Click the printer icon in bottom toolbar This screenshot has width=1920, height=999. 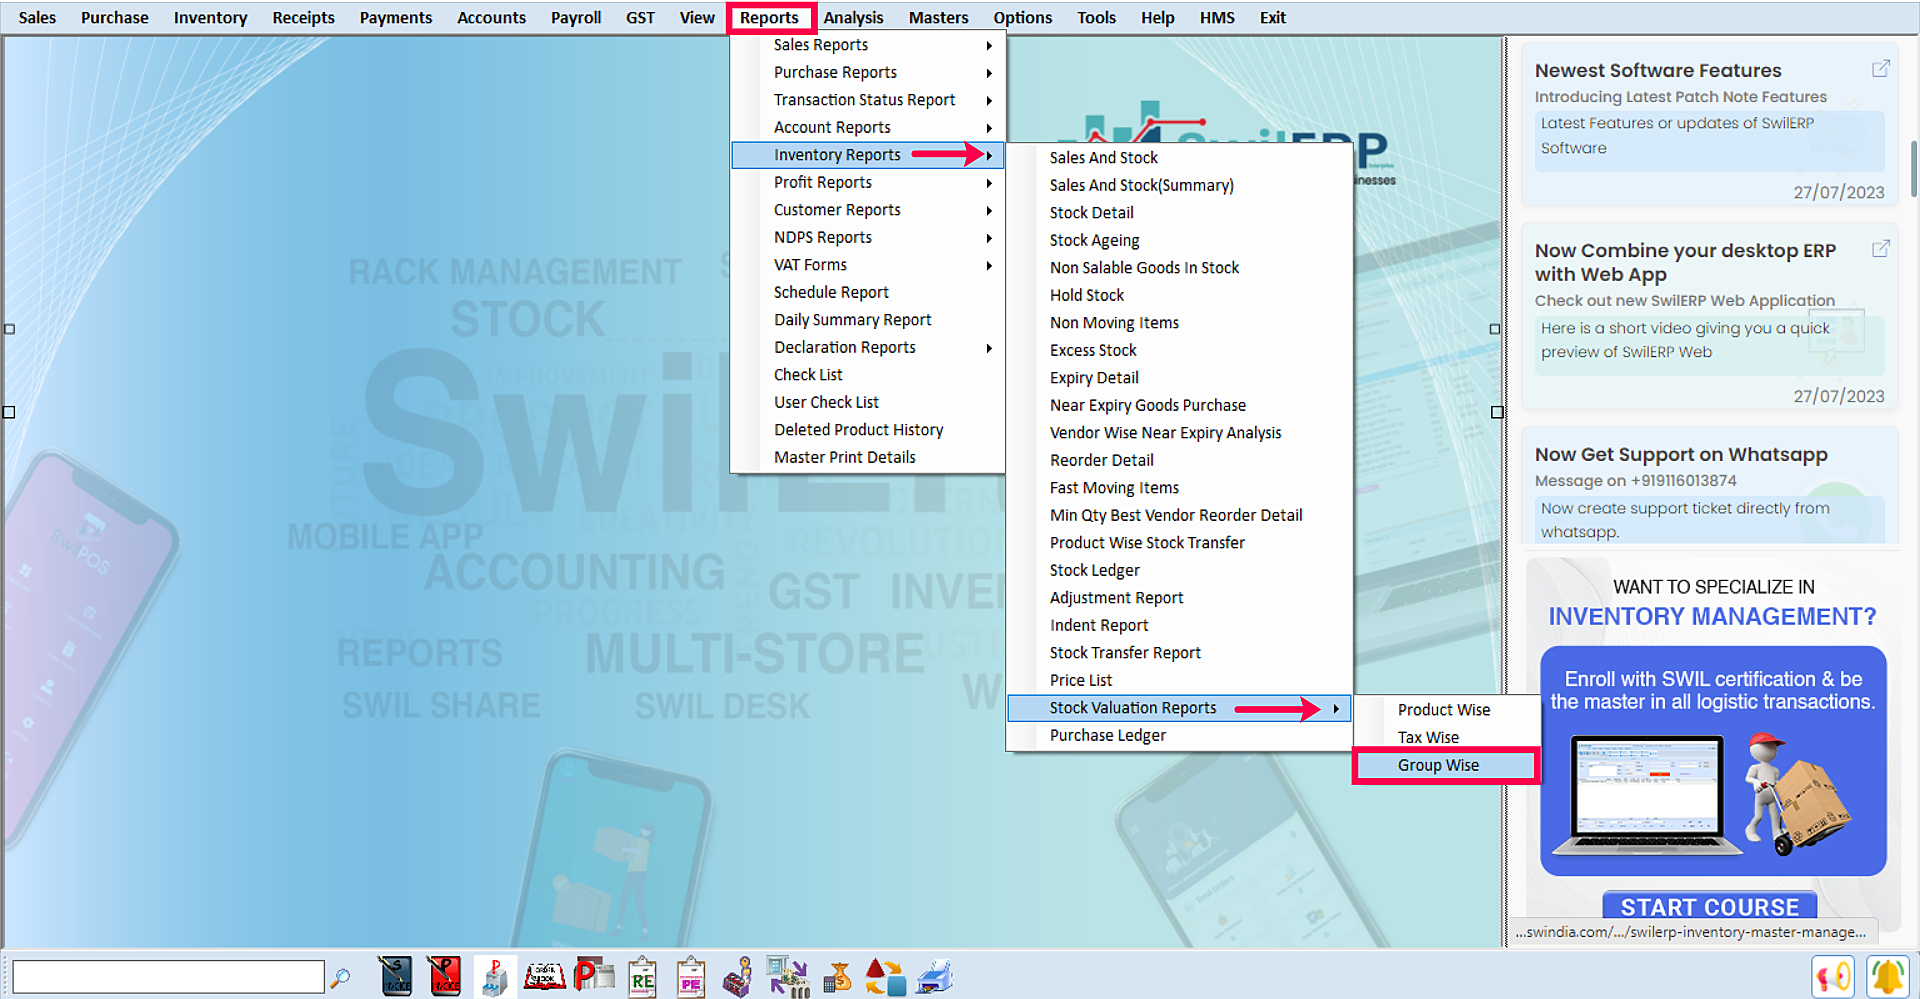(935, 977)
